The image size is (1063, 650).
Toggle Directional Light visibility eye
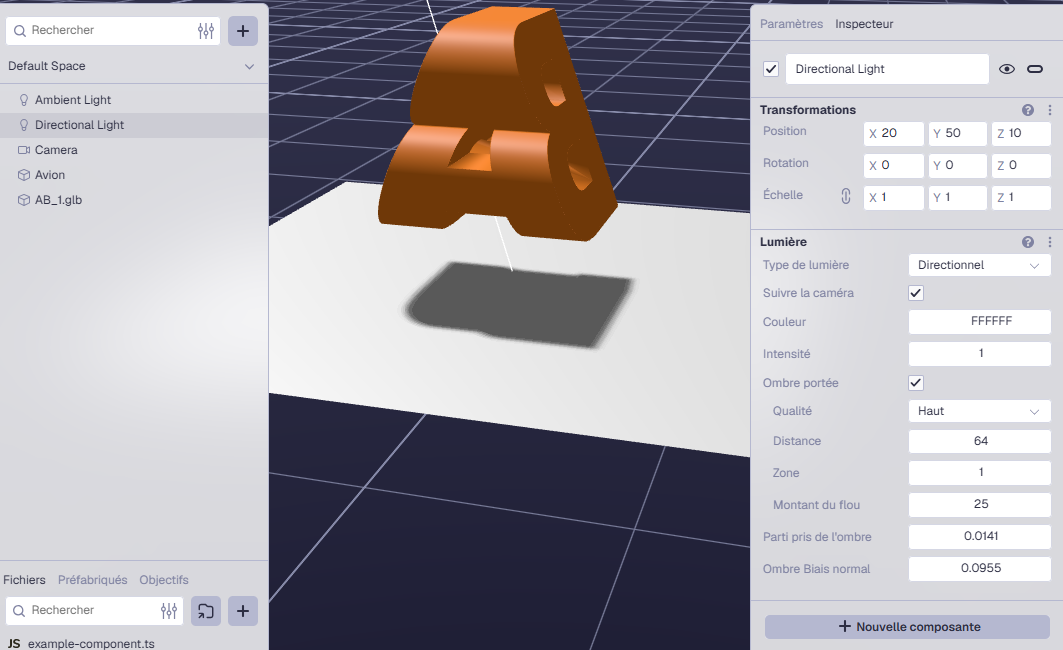point(1007,69)
